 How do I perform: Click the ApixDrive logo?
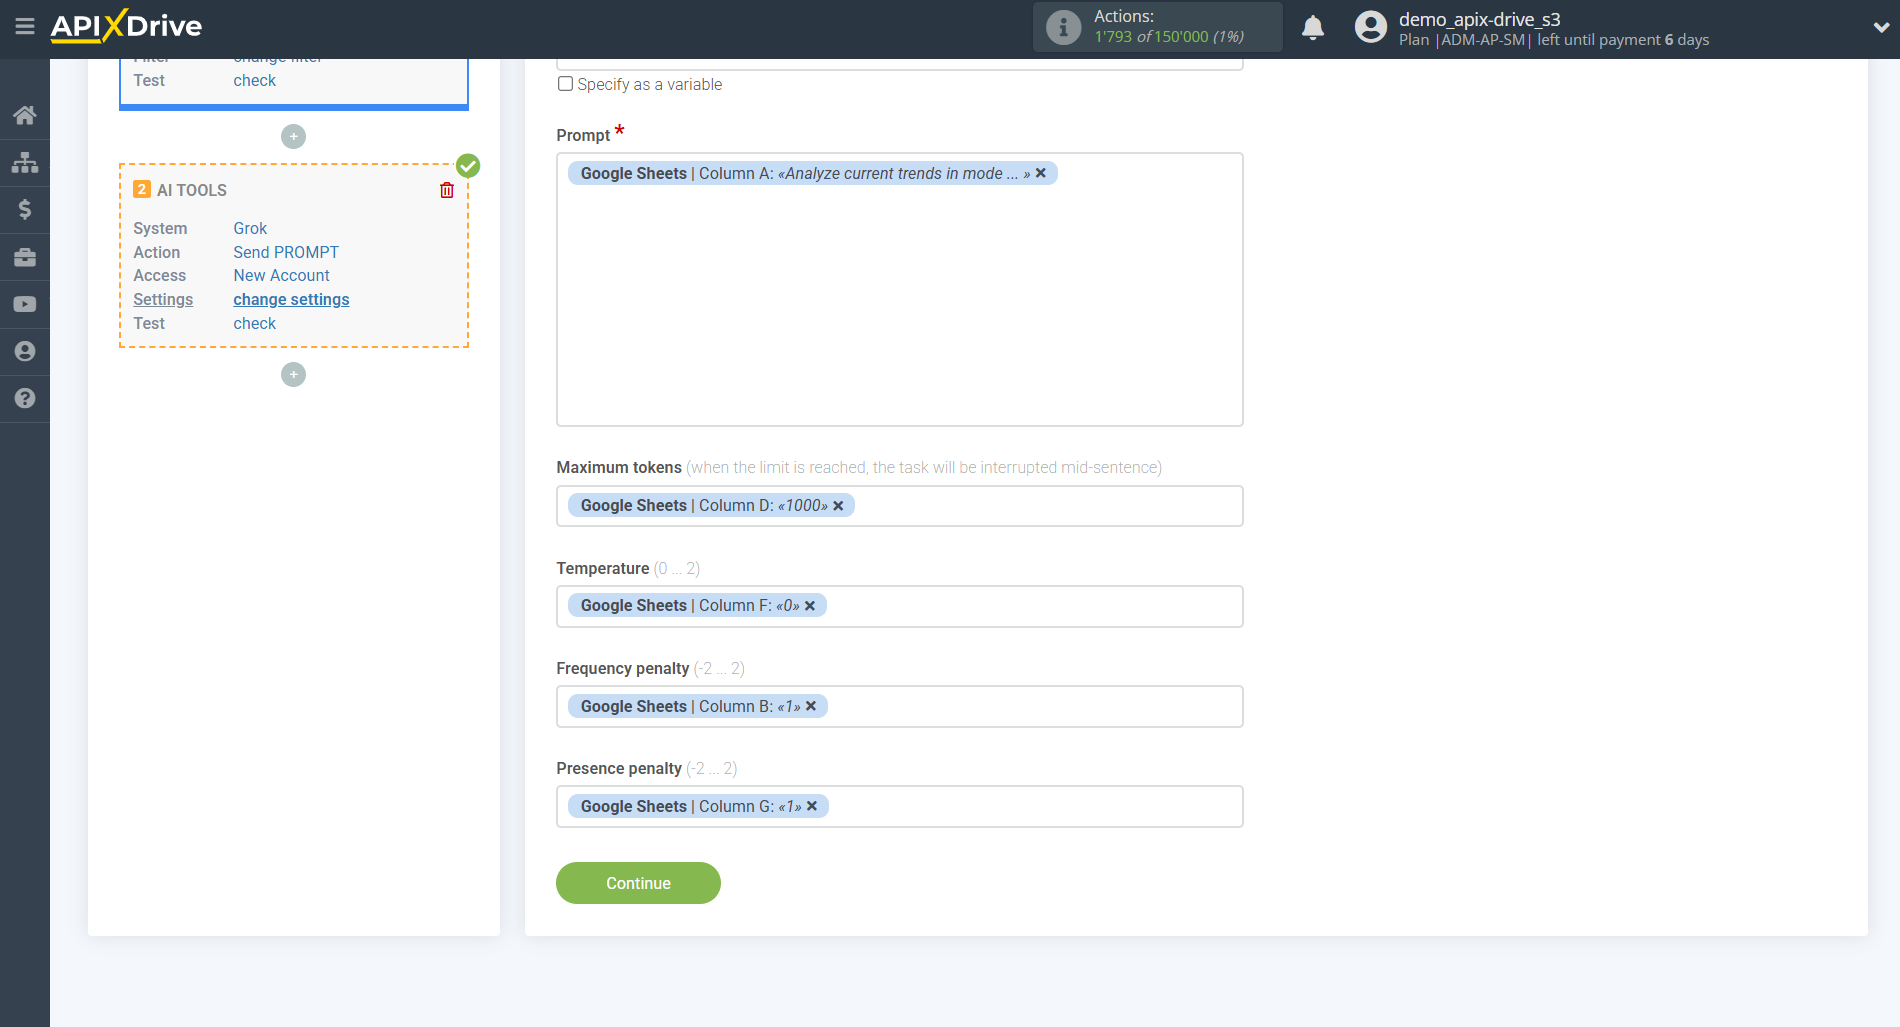click(126, 27)
